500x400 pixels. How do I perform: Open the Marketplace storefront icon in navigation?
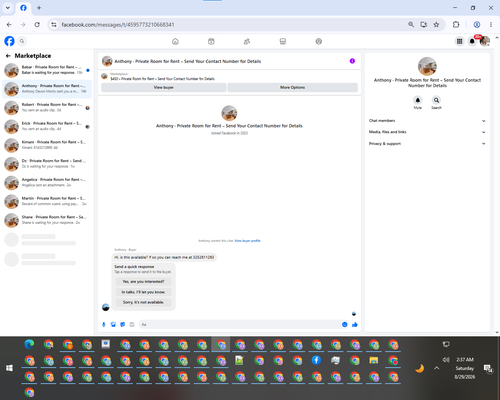click(x=283, y=41)
